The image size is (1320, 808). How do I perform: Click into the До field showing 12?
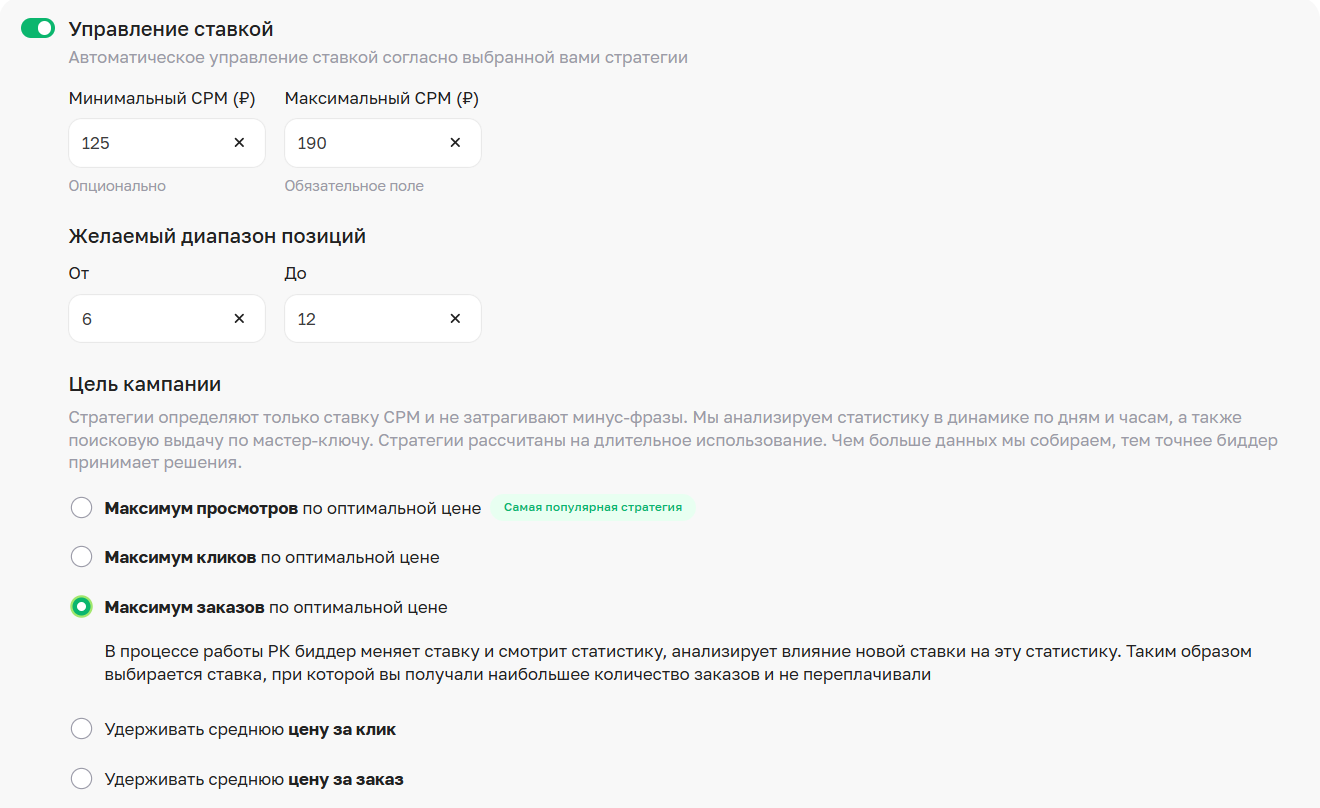(x=366, y=319)
